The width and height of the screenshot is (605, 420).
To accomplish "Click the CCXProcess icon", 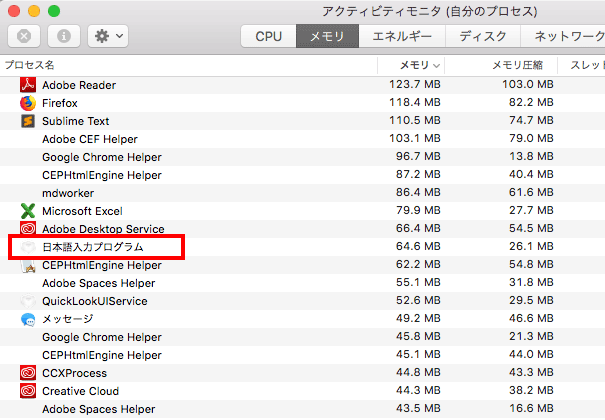I will (28, 373).
